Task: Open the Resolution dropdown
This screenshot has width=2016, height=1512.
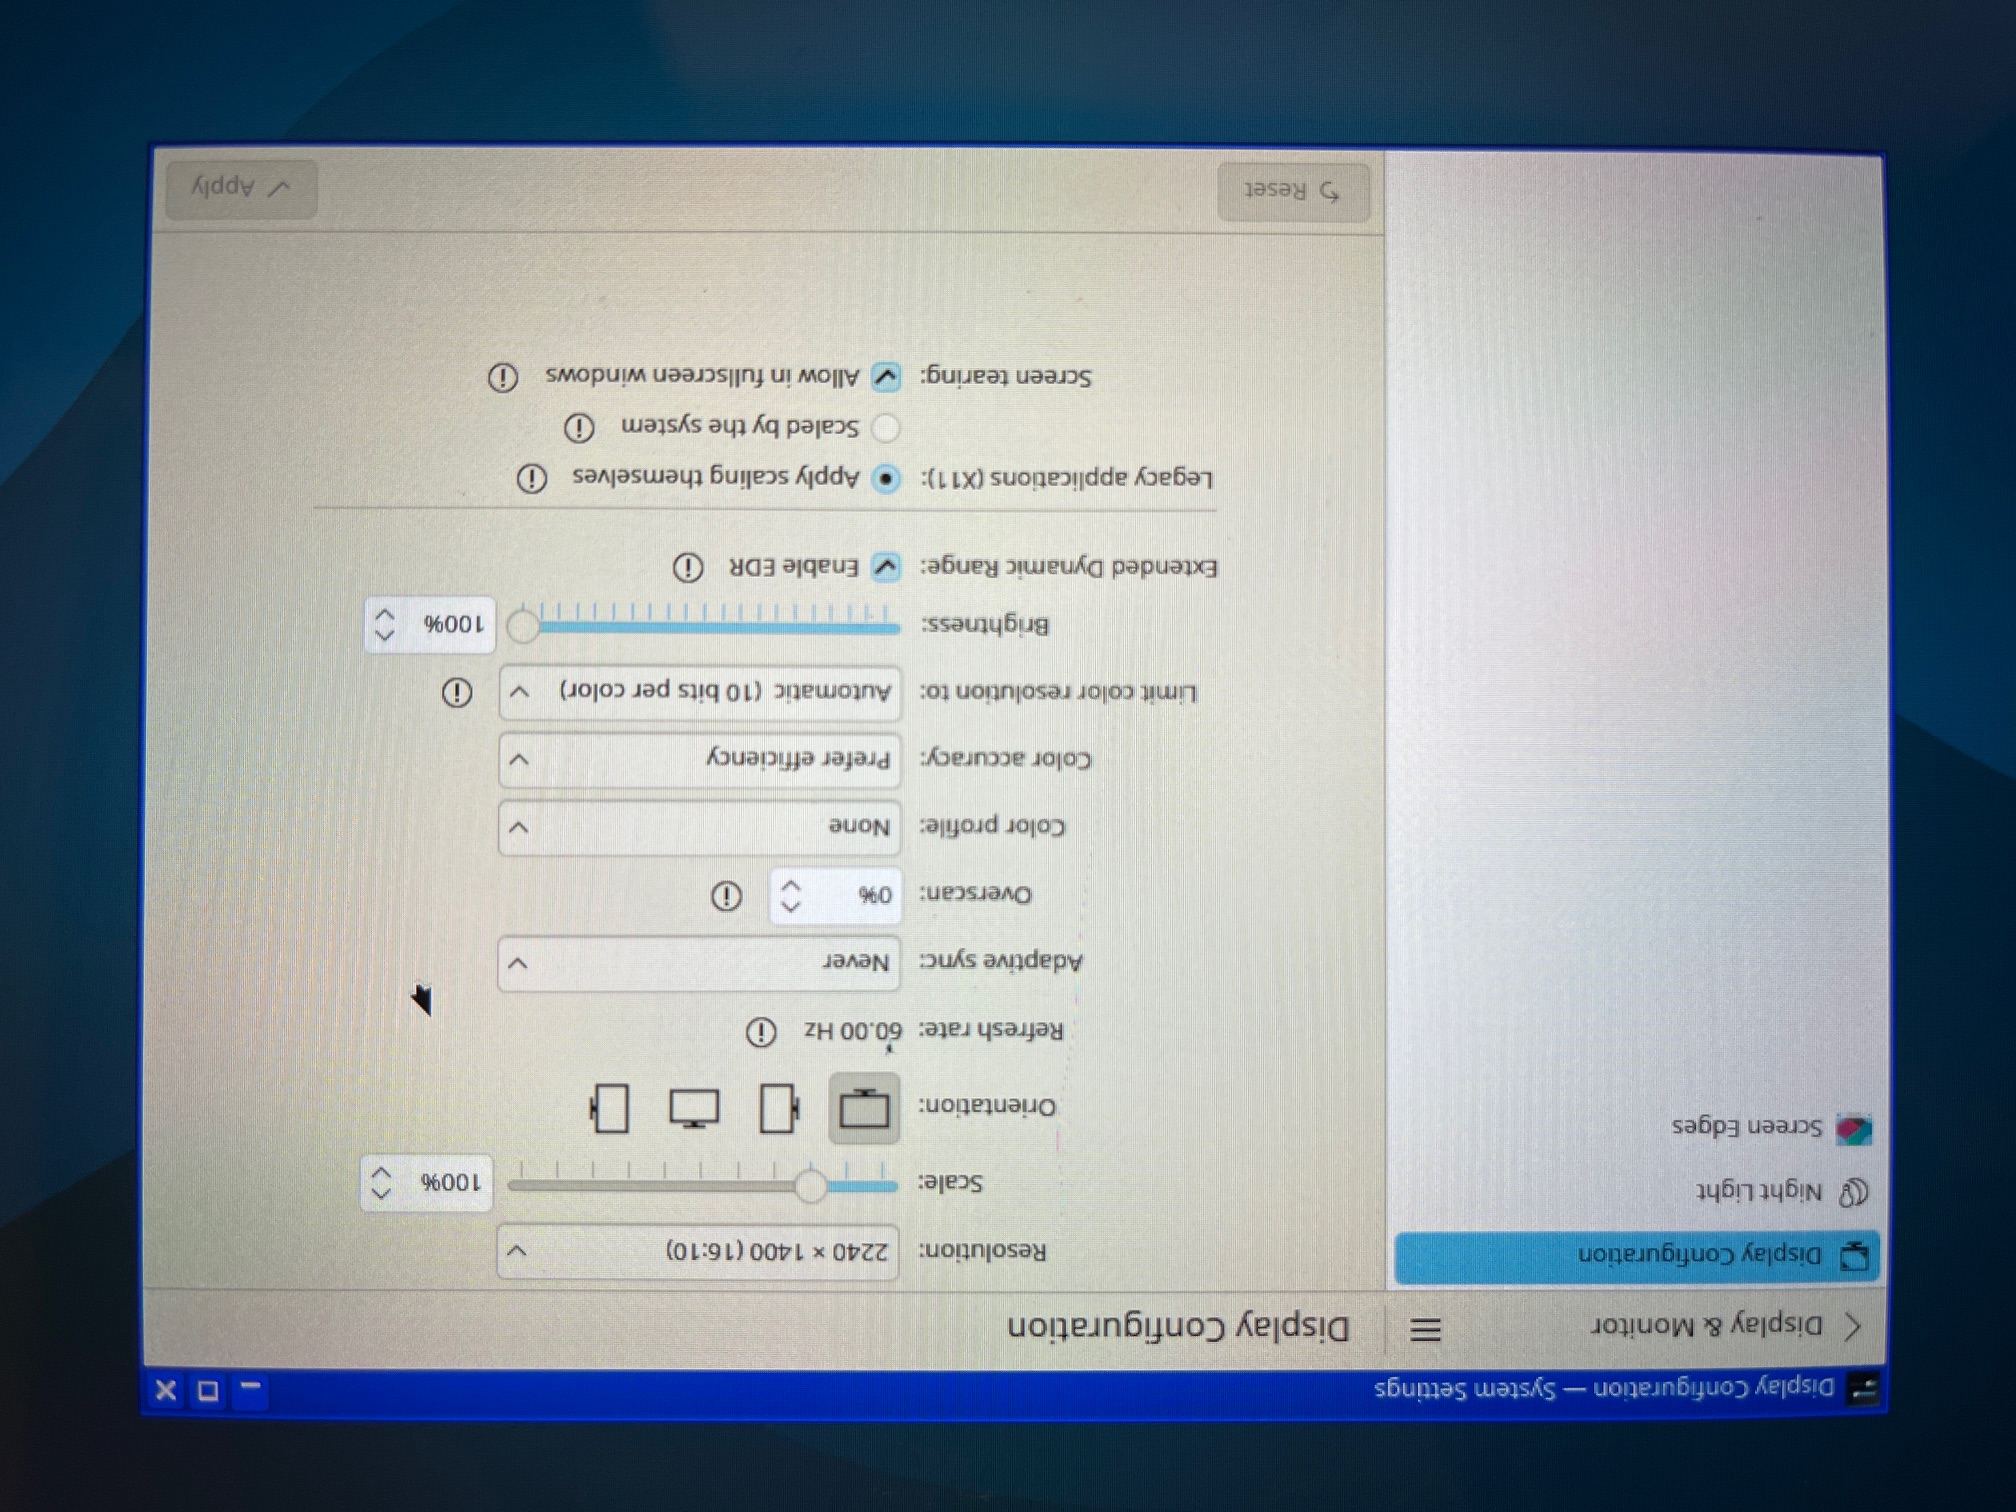Action: pos(698,1251)
